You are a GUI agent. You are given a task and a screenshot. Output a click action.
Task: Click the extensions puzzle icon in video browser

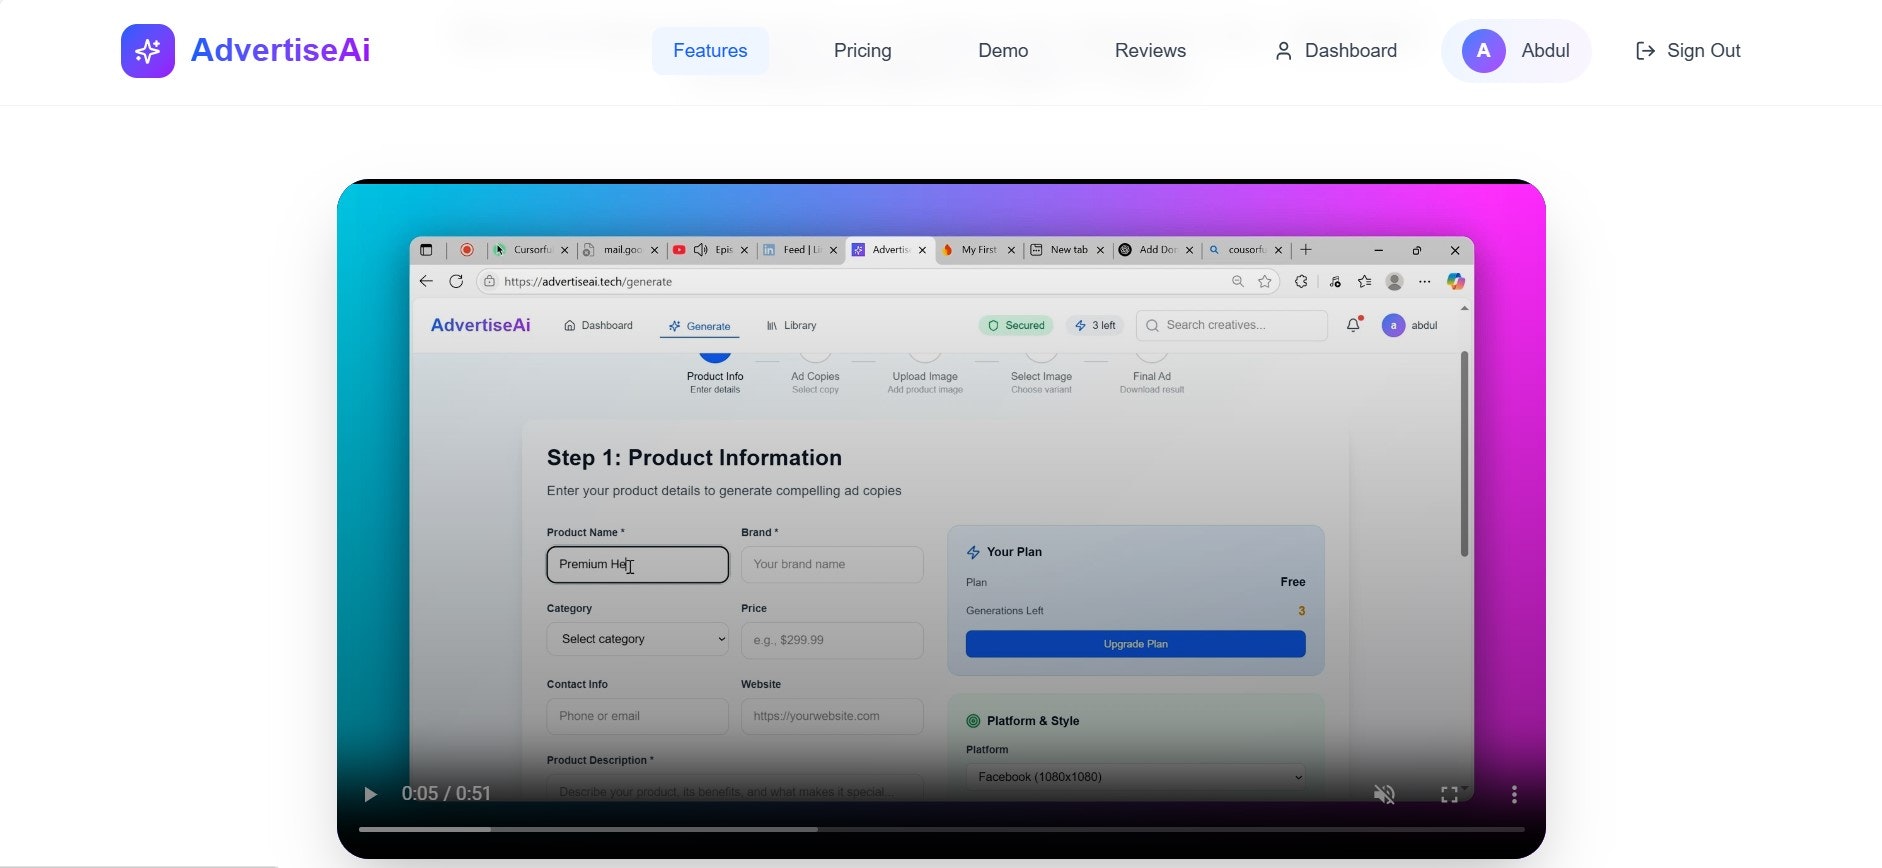coord(1301,282)
